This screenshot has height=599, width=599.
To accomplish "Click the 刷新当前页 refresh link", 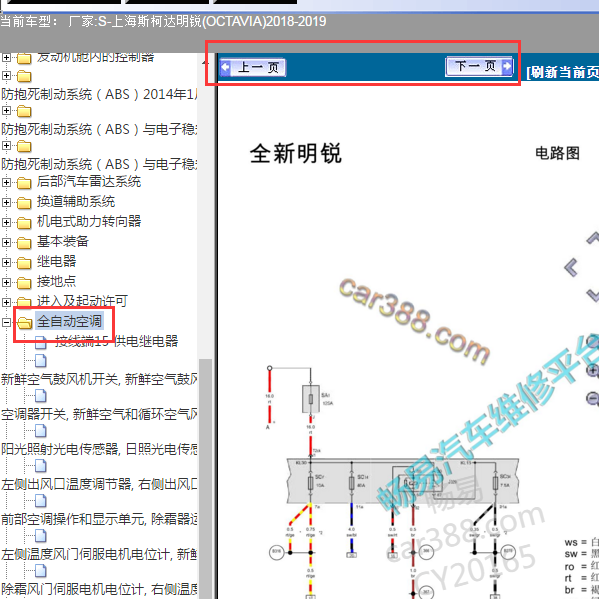I will tap(562, 72).
